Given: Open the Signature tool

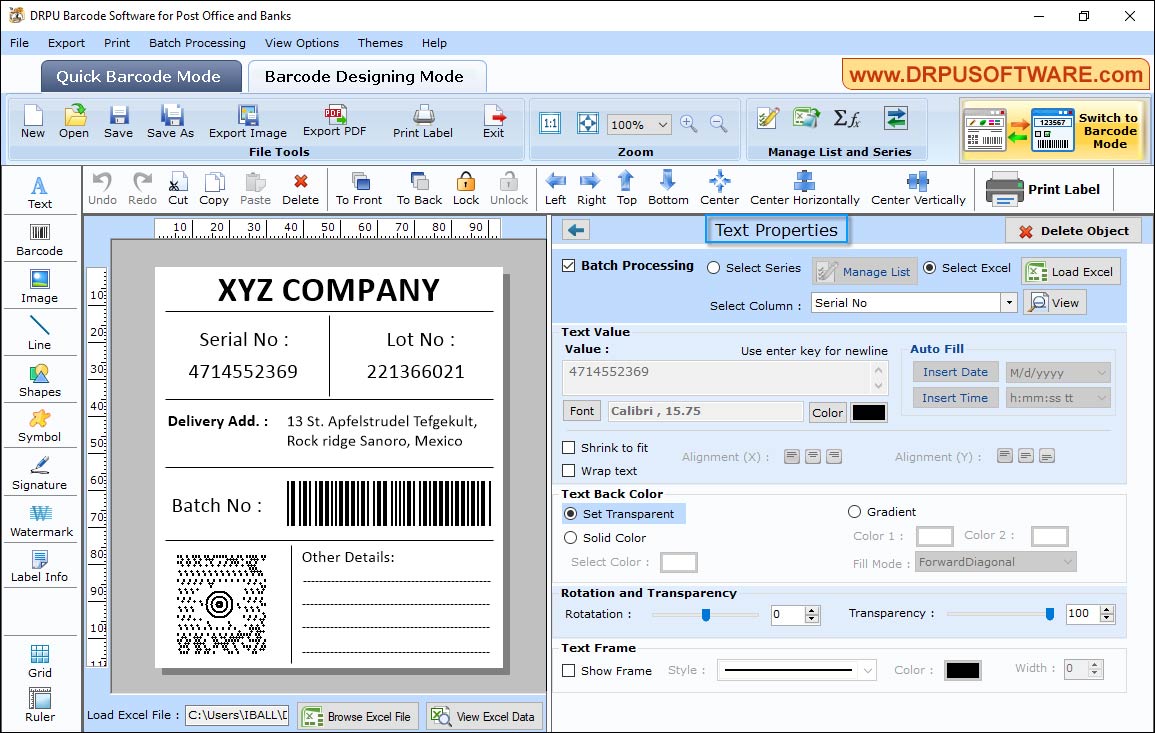Looking at the screenshot, I should pyautogui.click(x=40, y=471).
